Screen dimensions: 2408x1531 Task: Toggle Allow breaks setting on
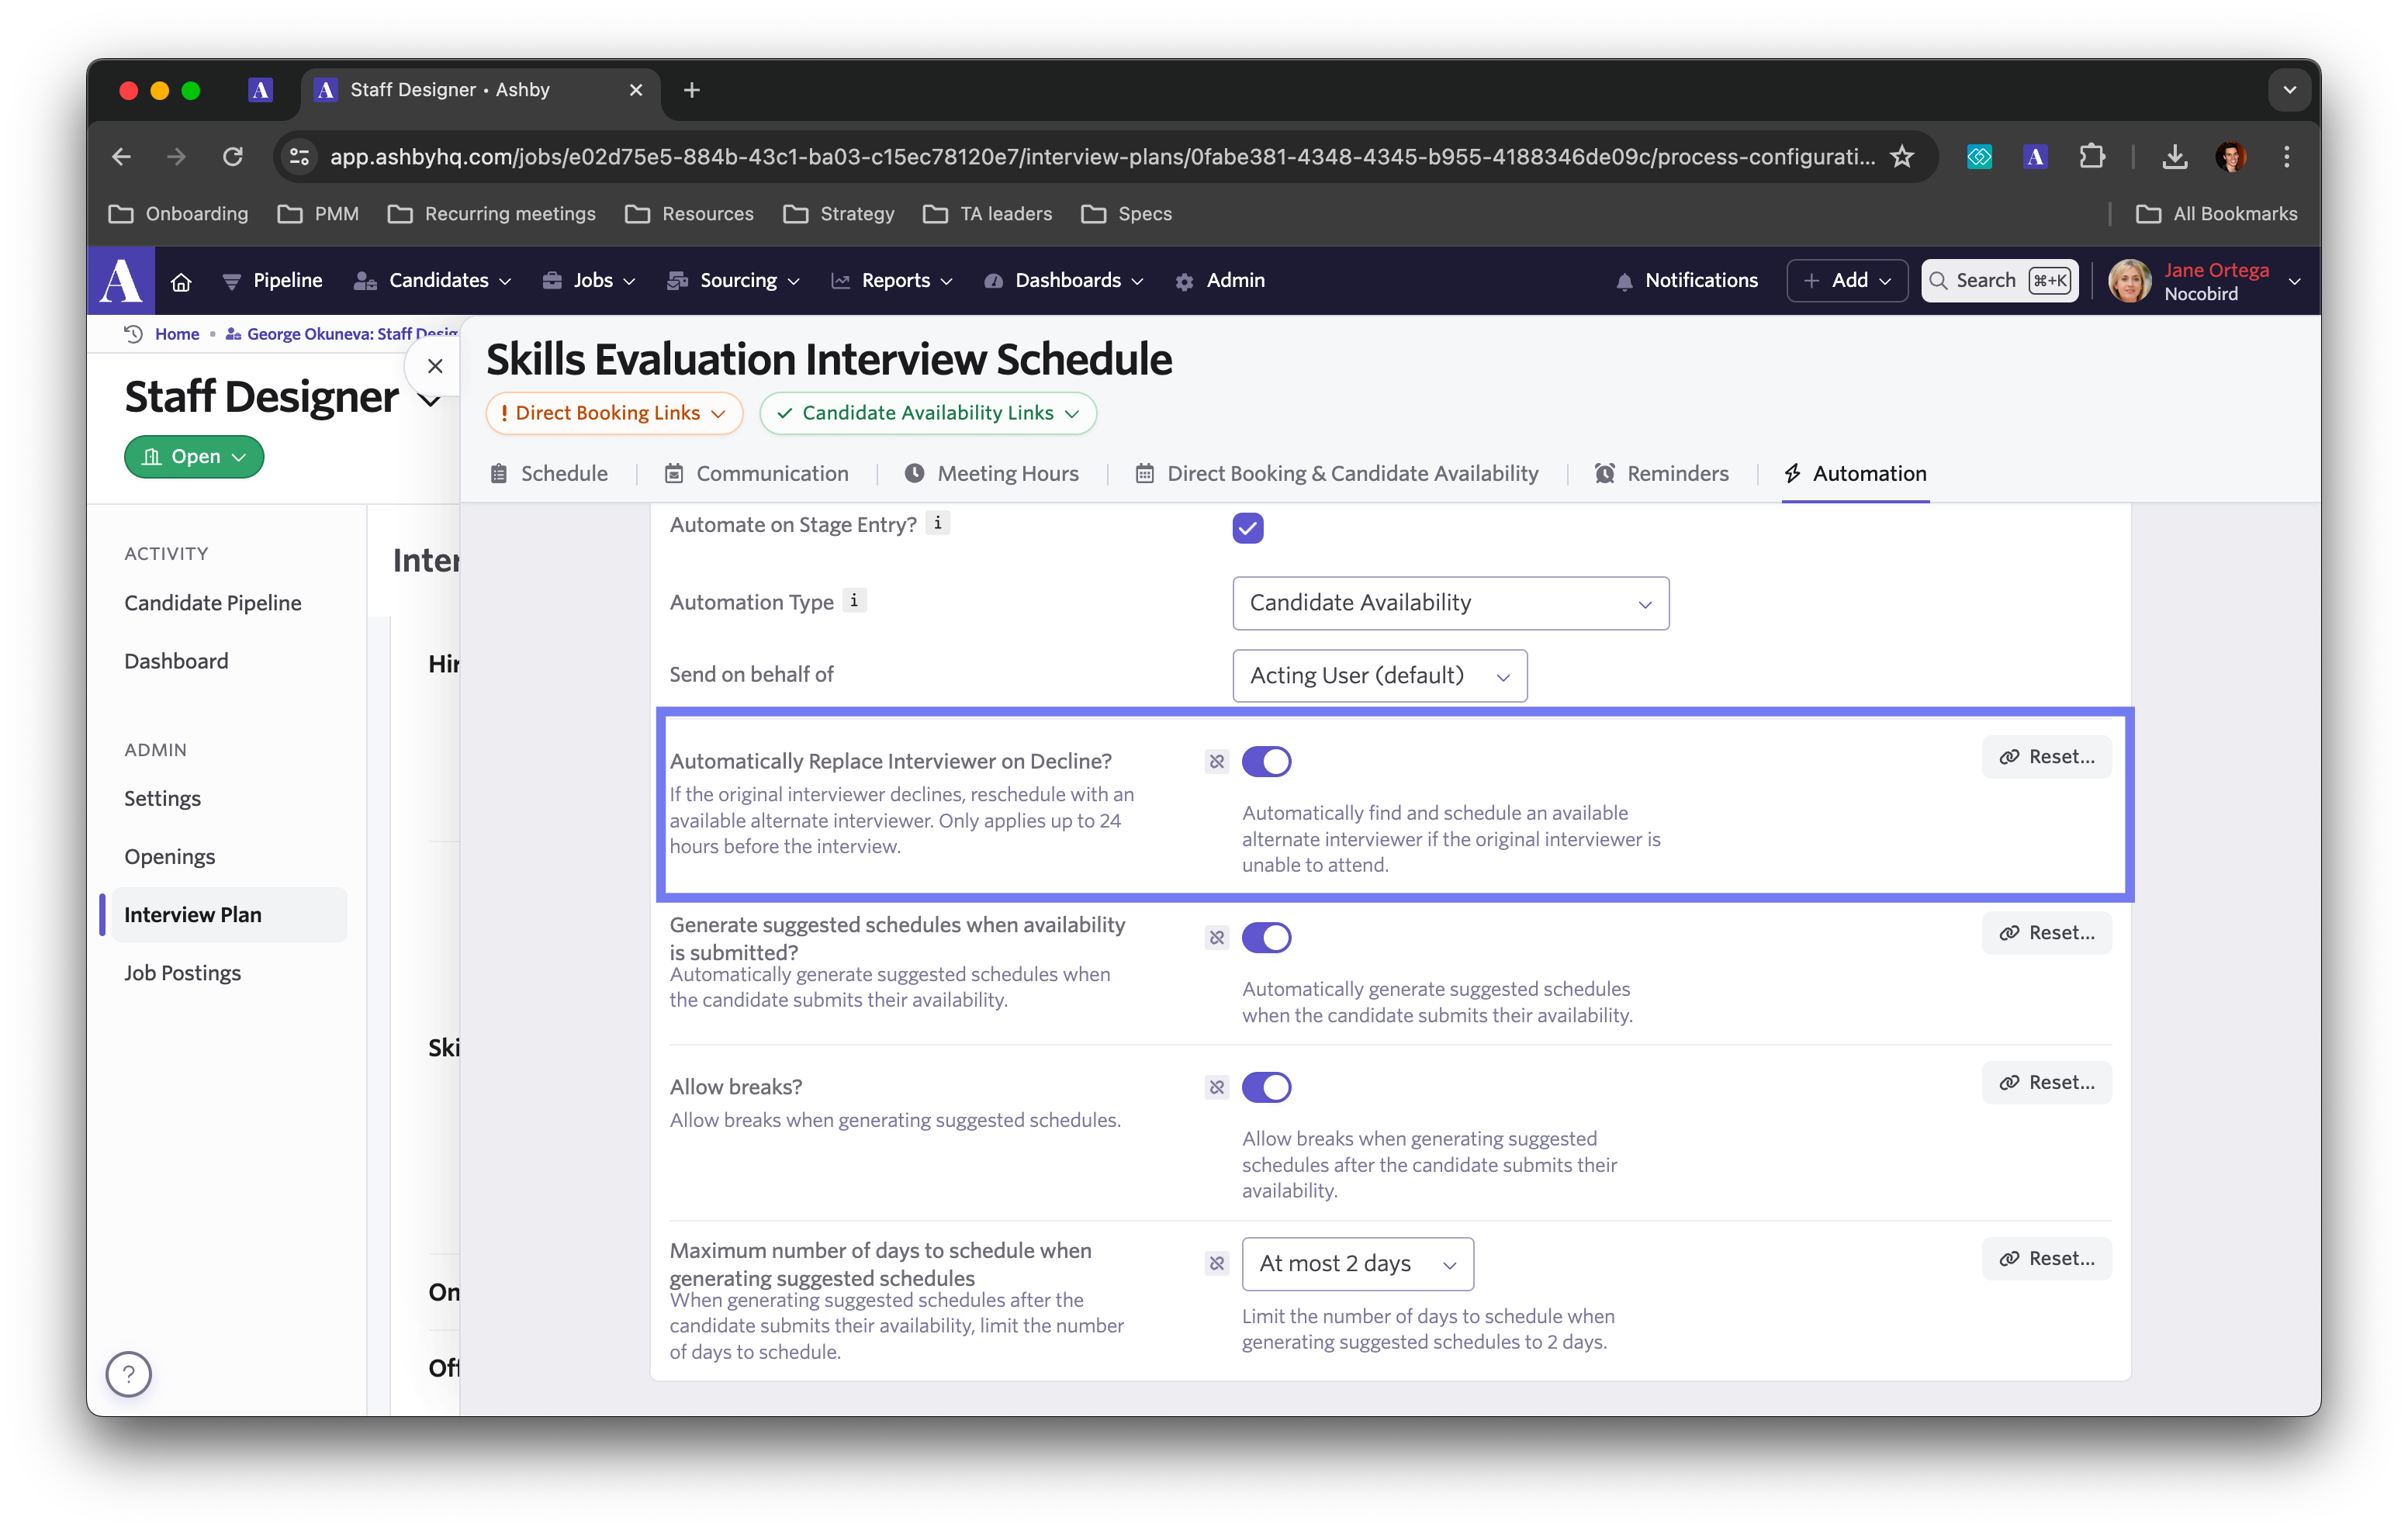(1267, 1086)
